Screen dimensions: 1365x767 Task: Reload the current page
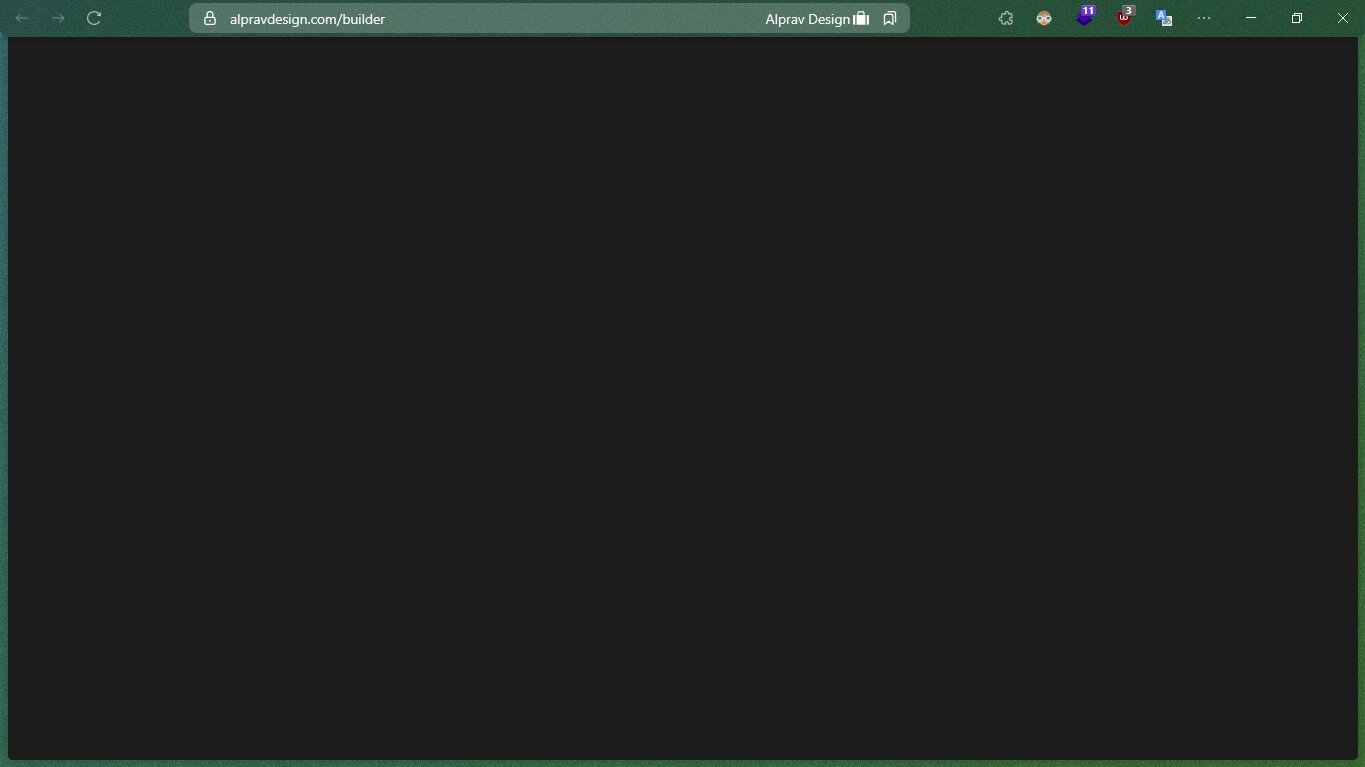click(94, 18)
